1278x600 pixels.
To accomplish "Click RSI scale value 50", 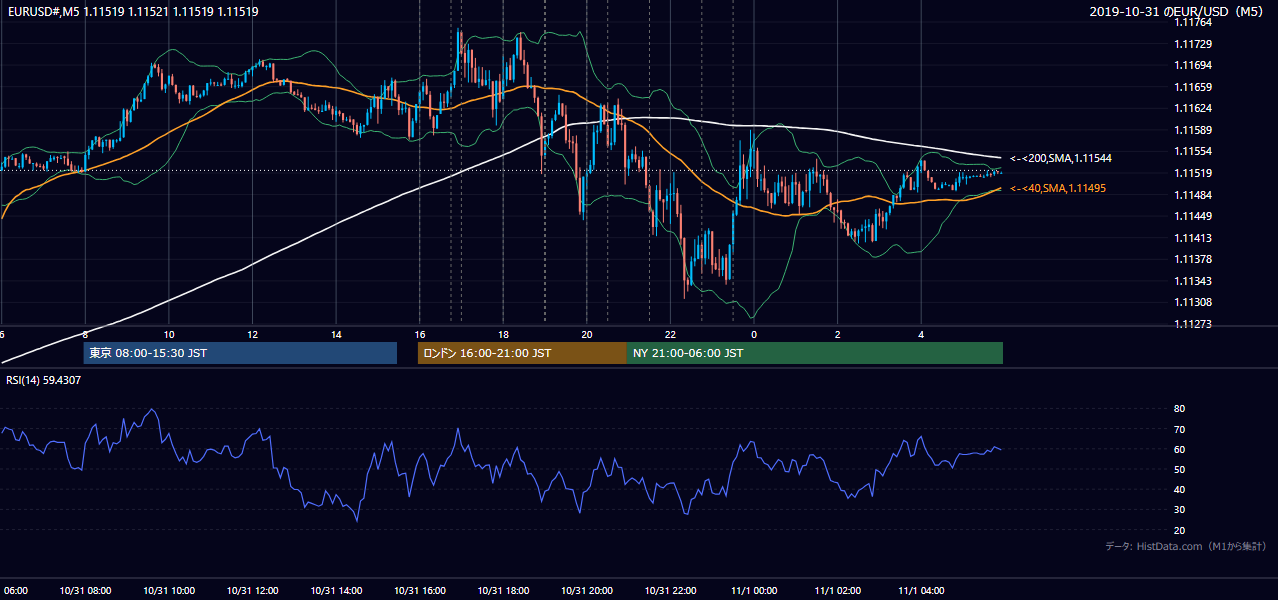I will (1179, 469).
